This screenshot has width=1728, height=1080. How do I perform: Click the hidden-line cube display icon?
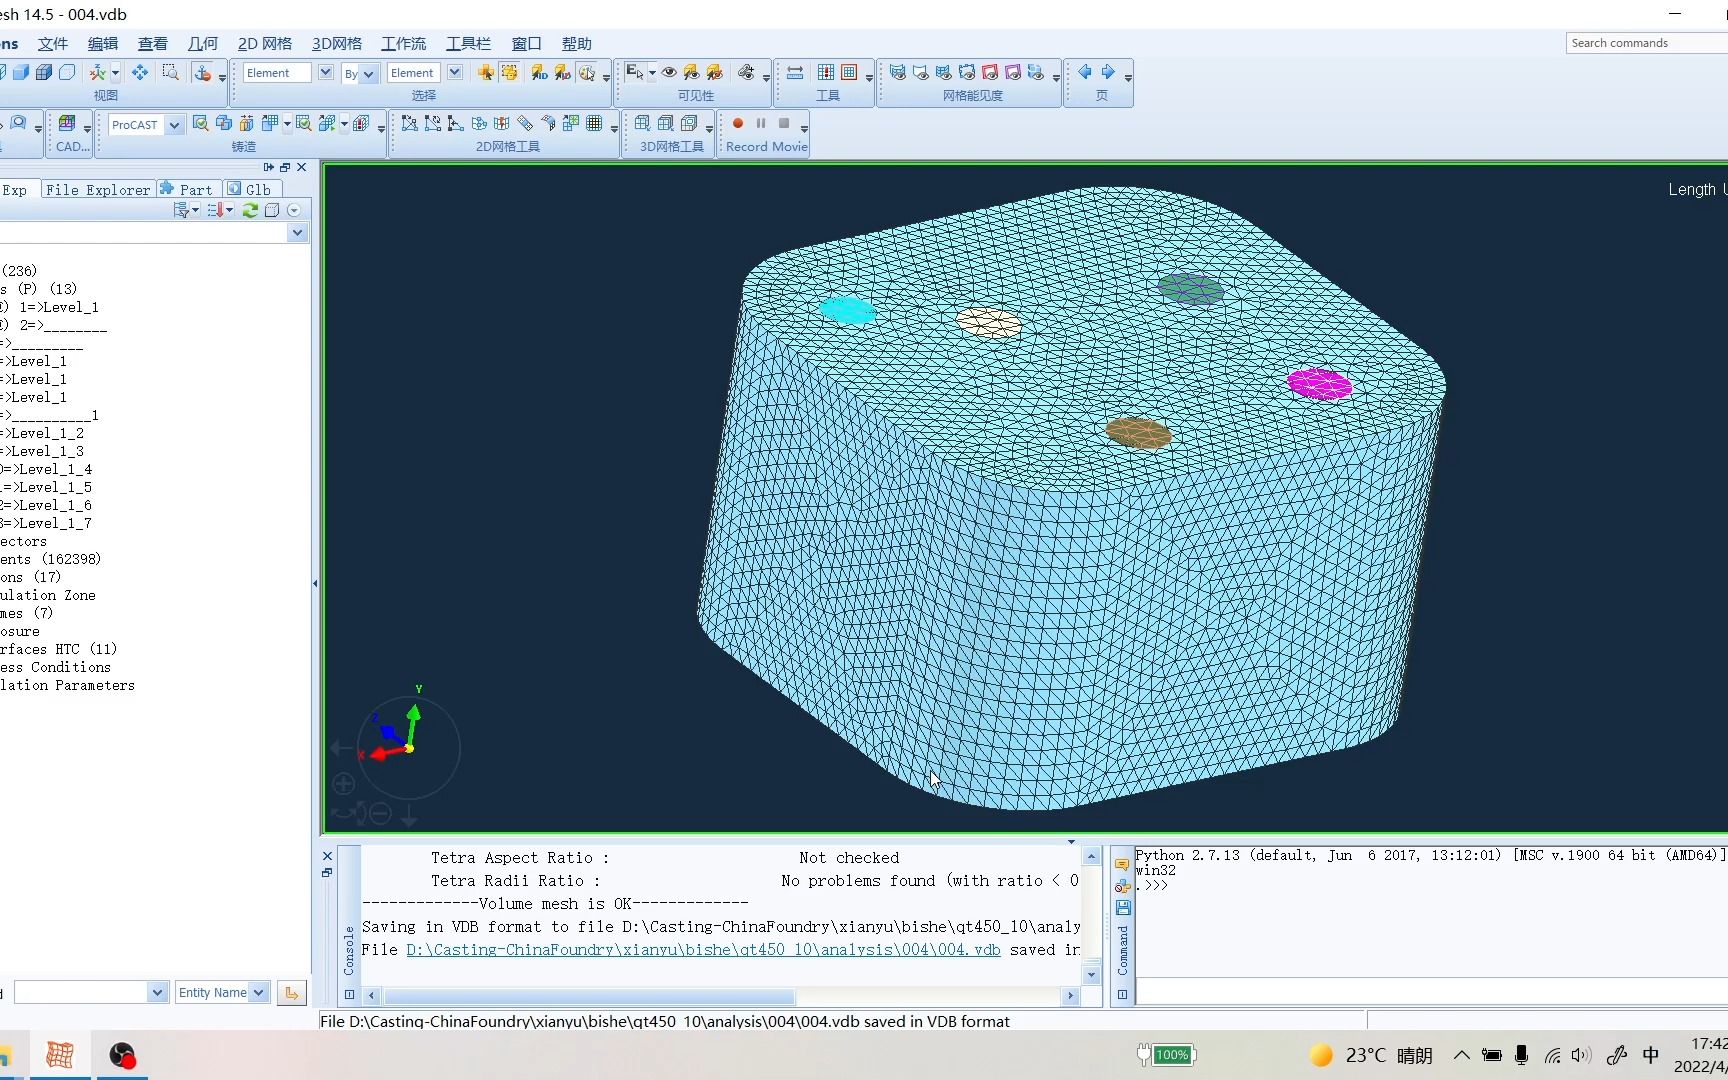click(44, 72)
